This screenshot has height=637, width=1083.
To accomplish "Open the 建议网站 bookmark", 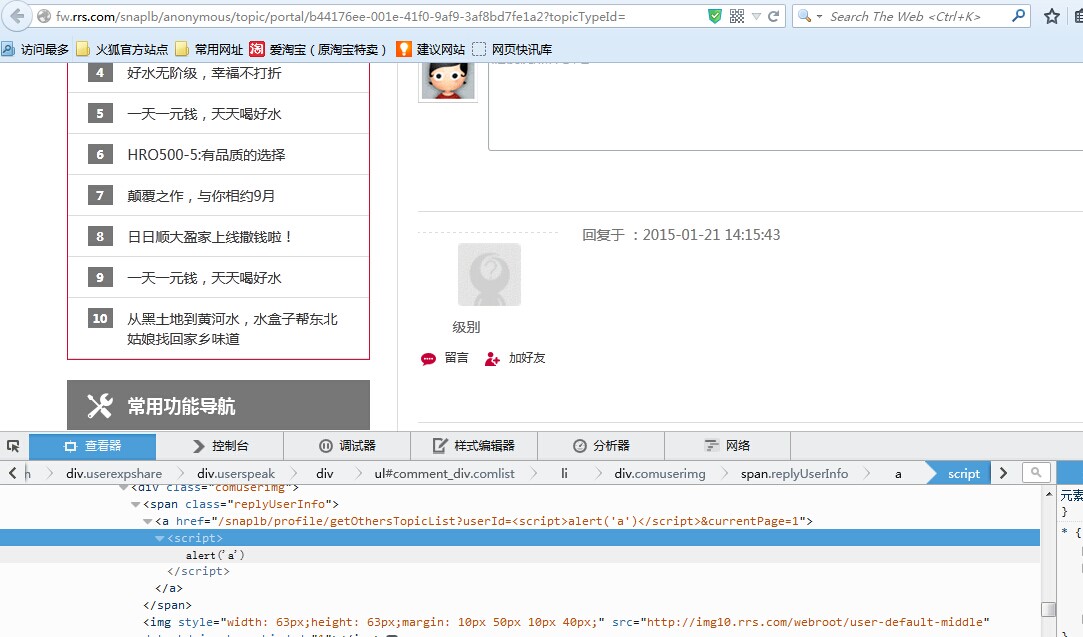I will click(x=431, y=49).
